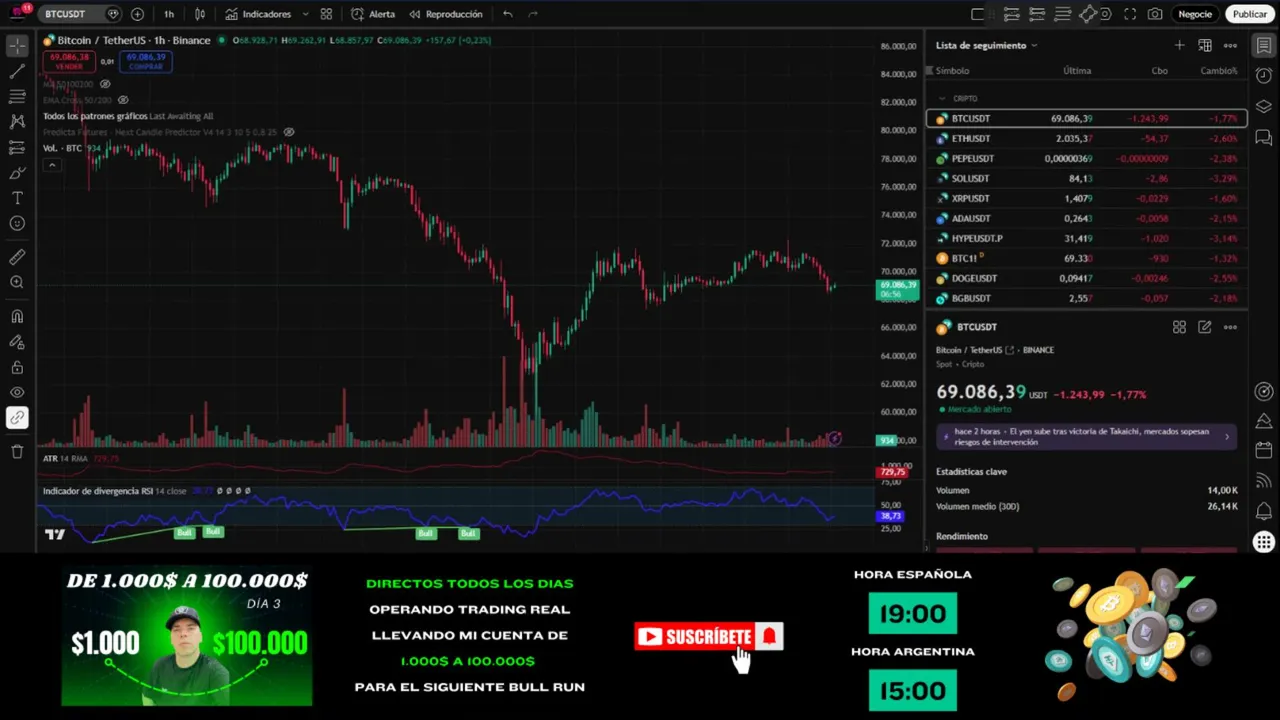Viewport: 1280px width, 720px height.
Task: Select the text annotation tool
Action: coord(17,198)
